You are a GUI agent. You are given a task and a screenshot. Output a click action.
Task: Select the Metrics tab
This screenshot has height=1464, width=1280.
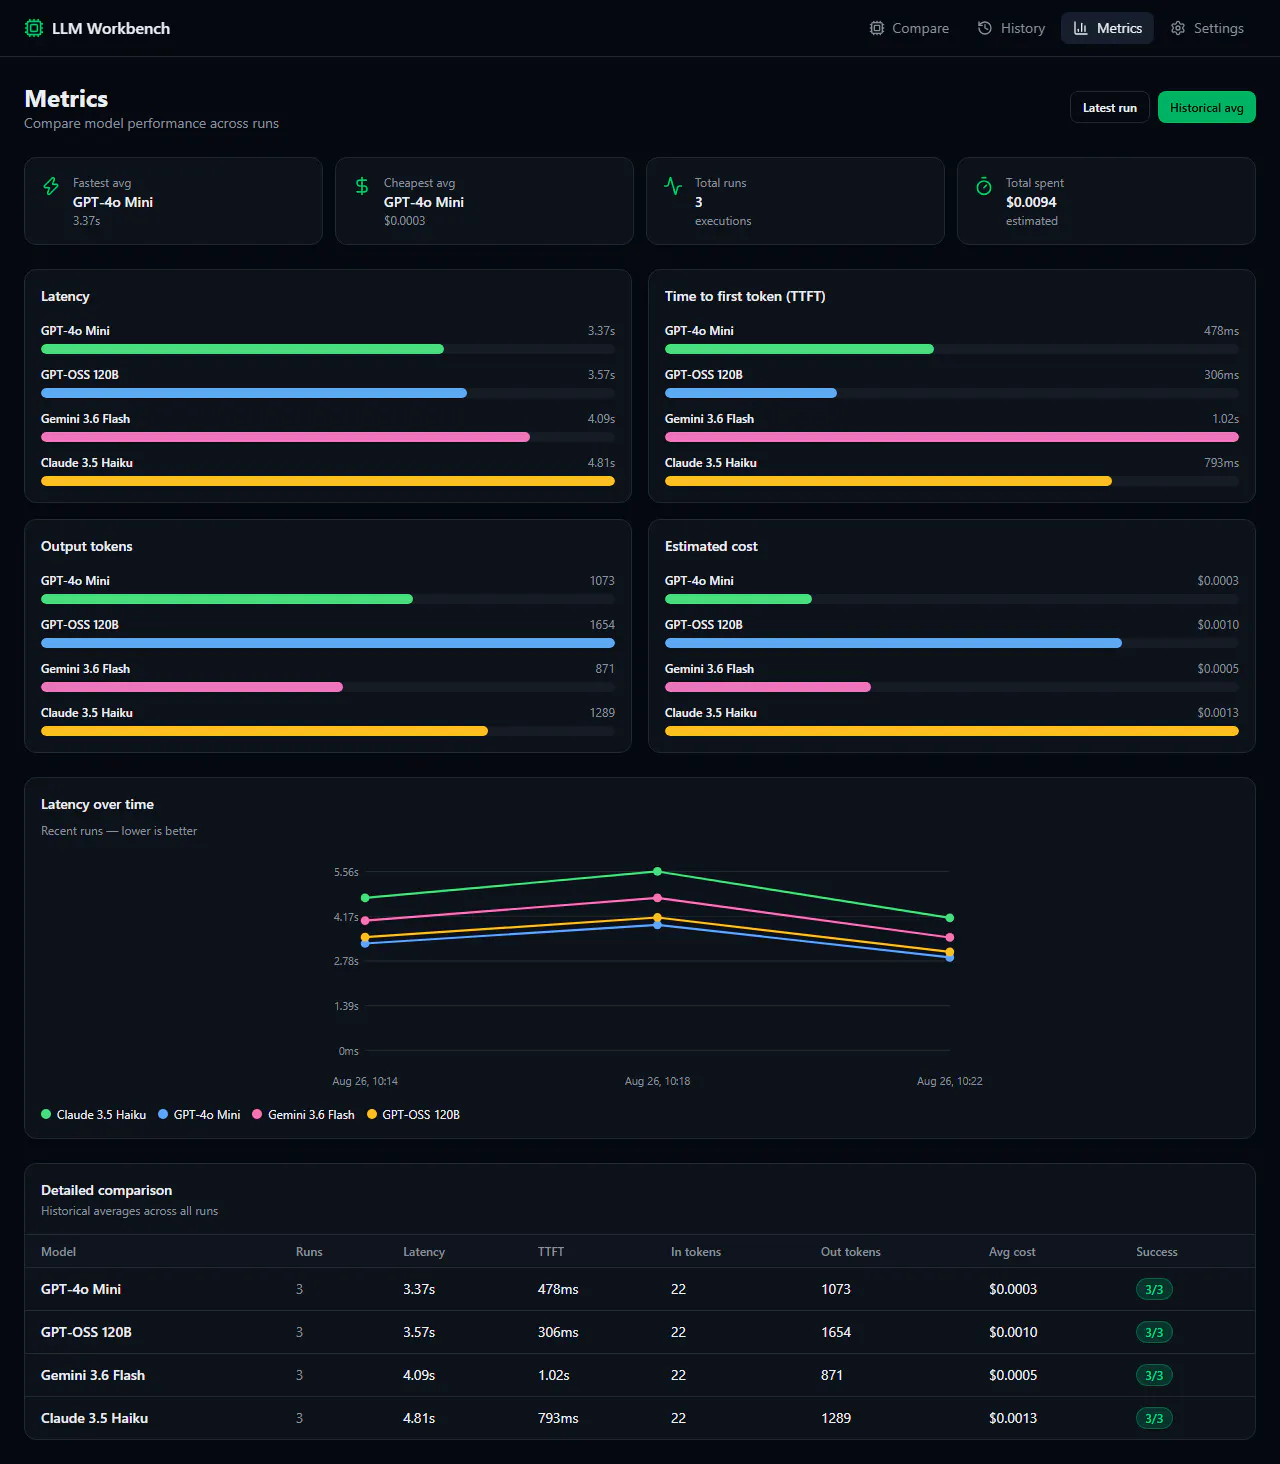point(1107,28)
